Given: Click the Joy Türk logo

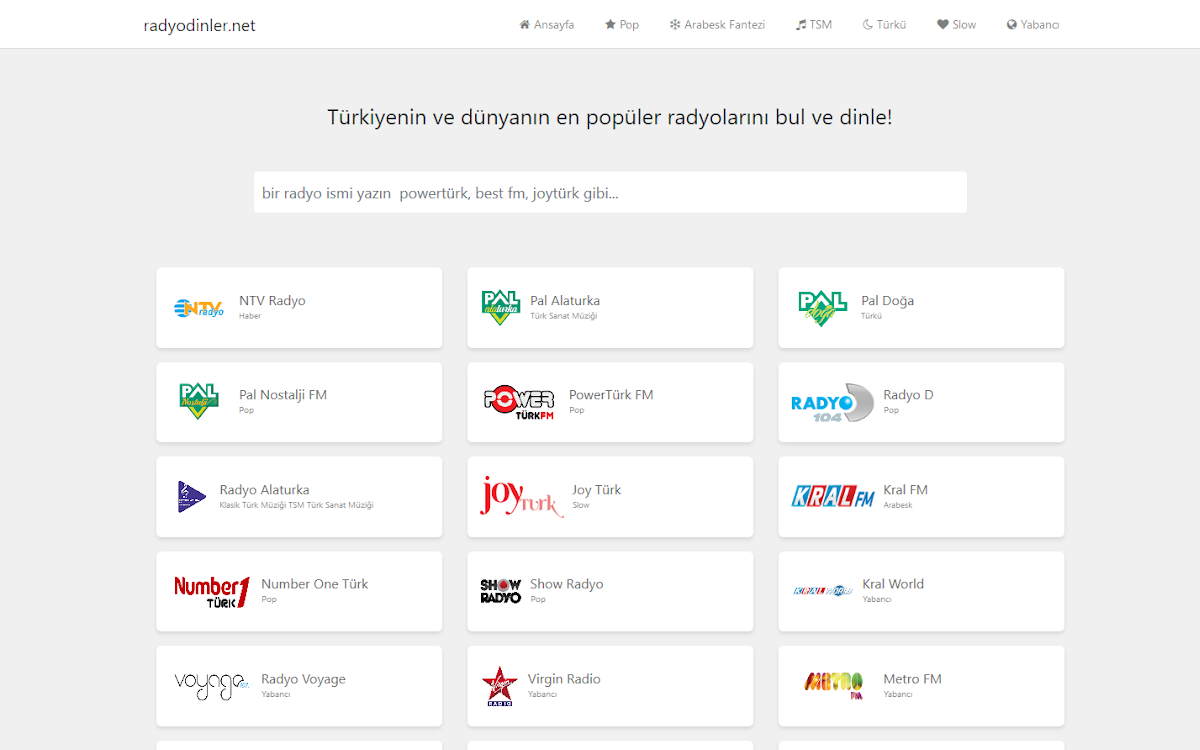Looking at the screenshot, I should click(x=521, y=496).
